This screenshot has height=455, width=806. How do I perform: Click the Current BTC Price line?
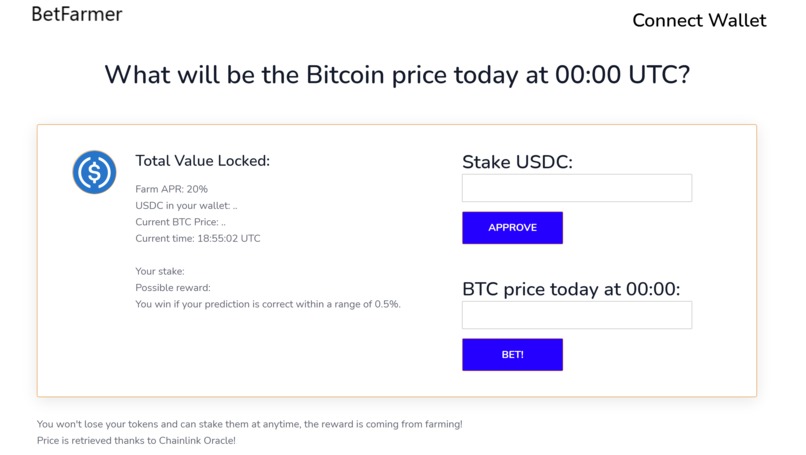(x=181, y=222)
